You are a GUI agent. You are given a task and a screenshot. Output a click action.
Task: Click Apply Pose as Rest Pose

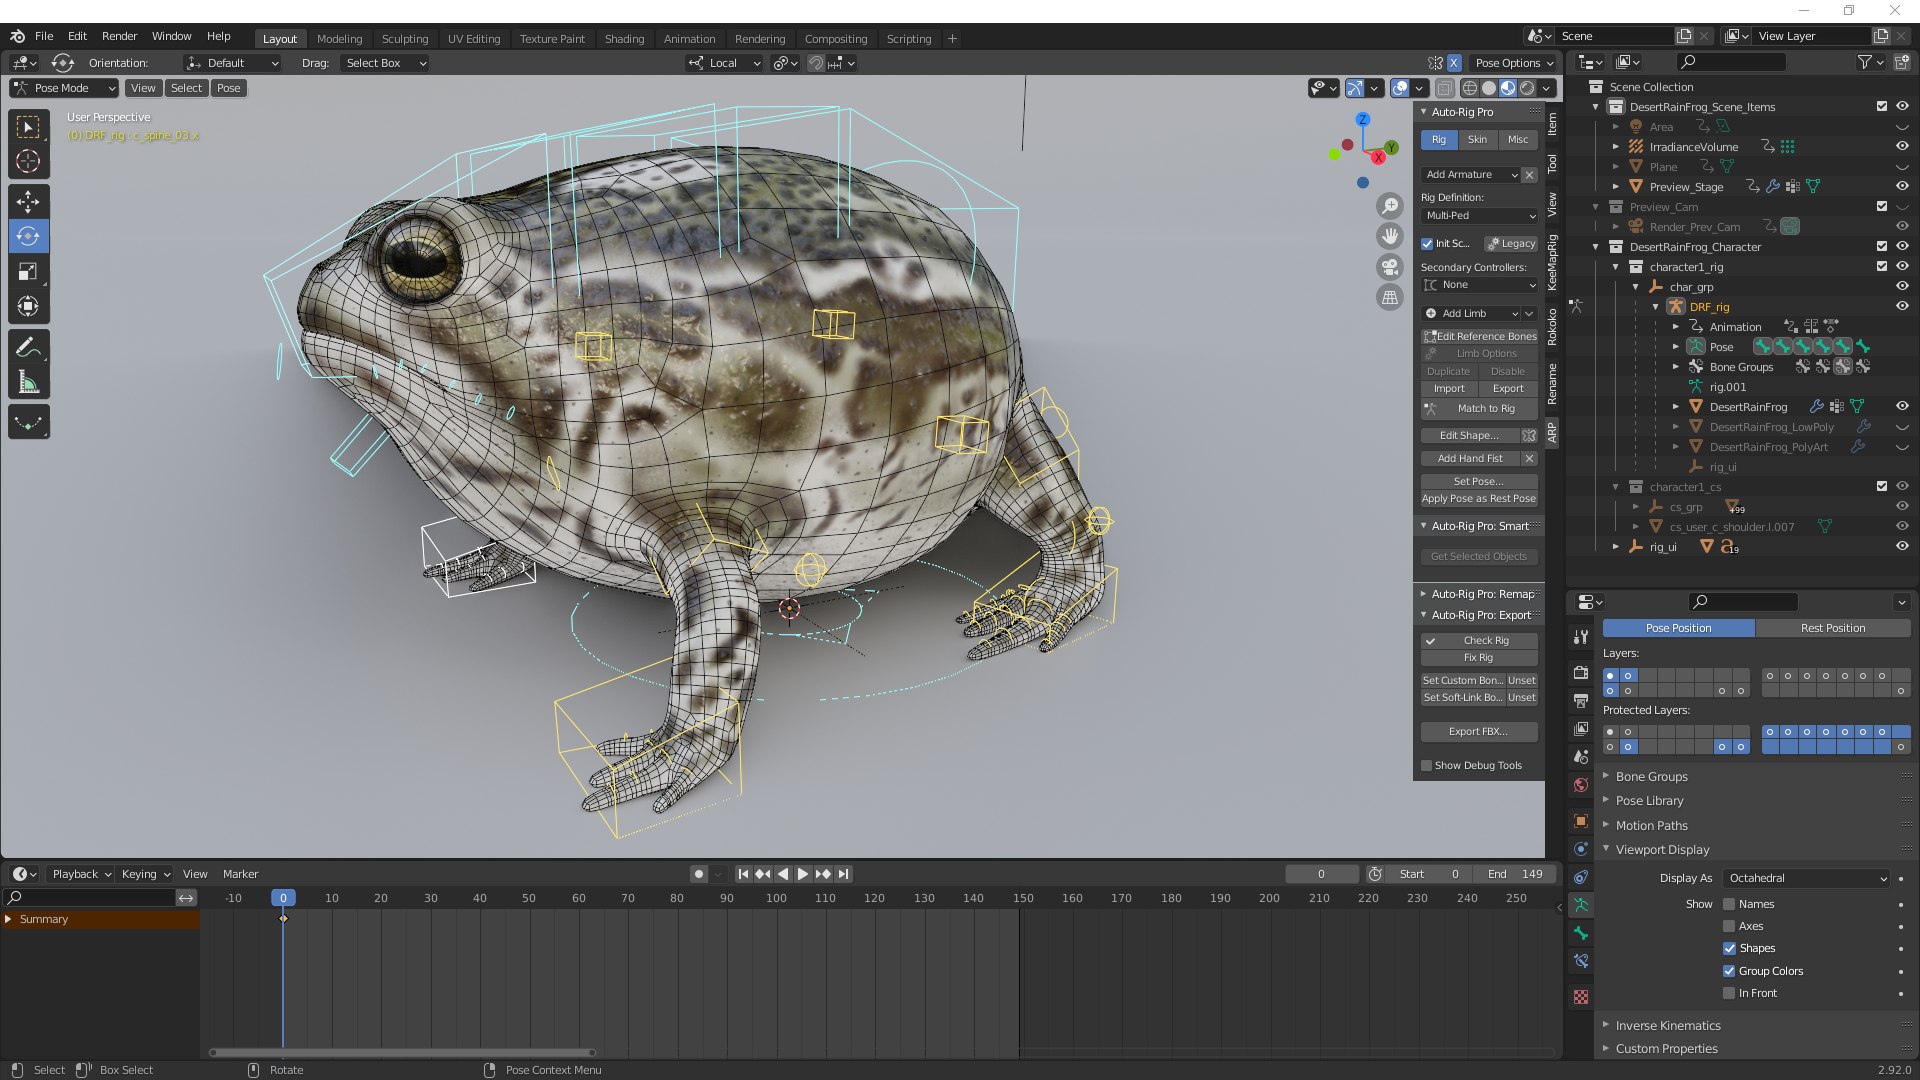pos(1479,499)
